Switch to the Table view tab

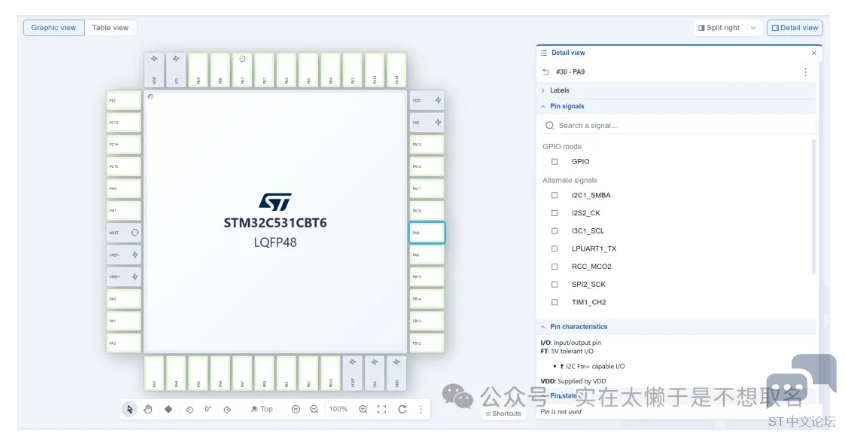(x=110, y=28)
